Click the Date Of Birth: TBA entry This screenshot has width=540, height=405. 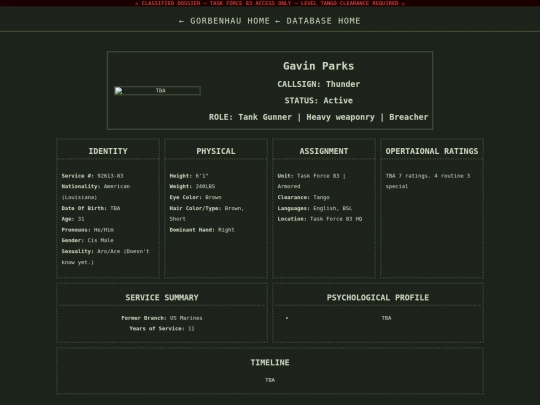pyautogui.click(x=91, y=208)
